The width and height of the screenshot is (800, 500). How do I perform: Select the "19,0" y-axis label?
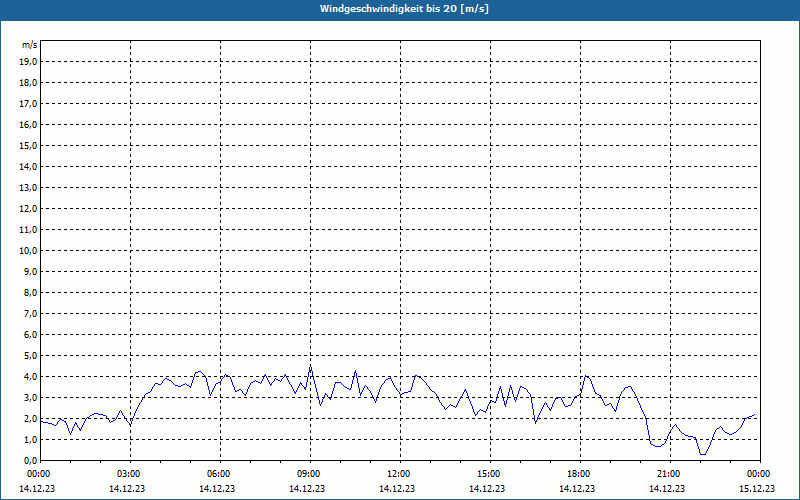click(x=28, y=62)
